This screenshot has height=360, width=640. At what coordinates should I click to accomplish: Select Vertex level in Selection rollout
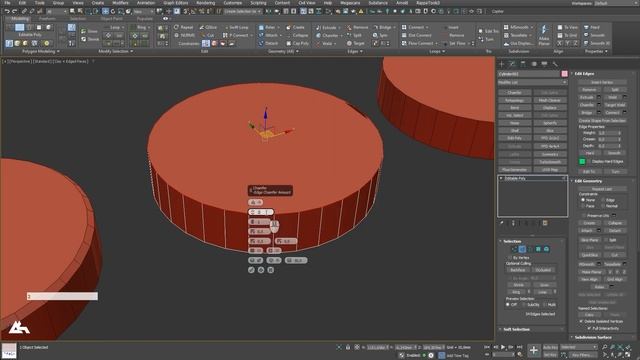tap(514, 249)
